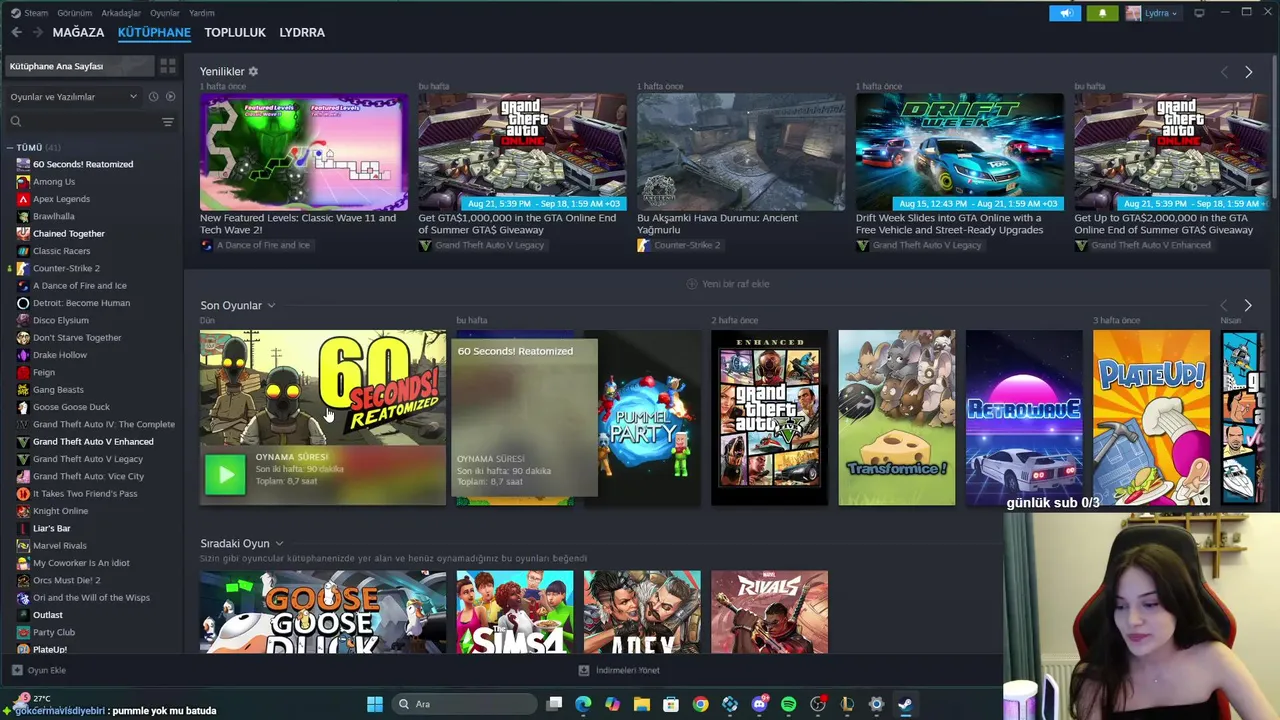Go forward with the right navigation arrow

tap(38, 32)
